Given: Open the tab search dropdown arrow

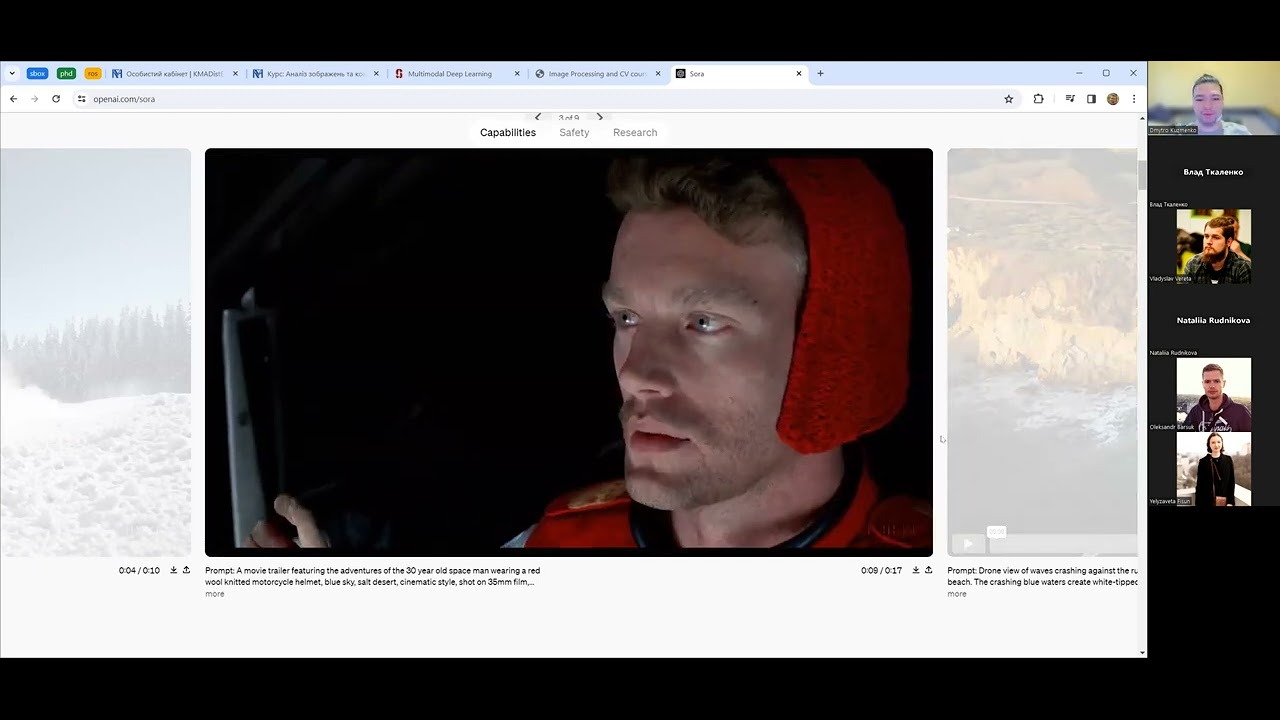Looking at the screenshot, I should pyautogui.click(x=12, y=73).
